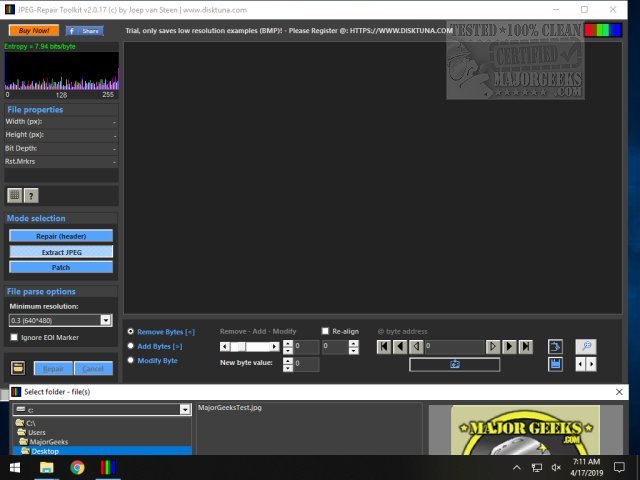
Task: Show hidden system tray icons
Action: tap(517, 468)
